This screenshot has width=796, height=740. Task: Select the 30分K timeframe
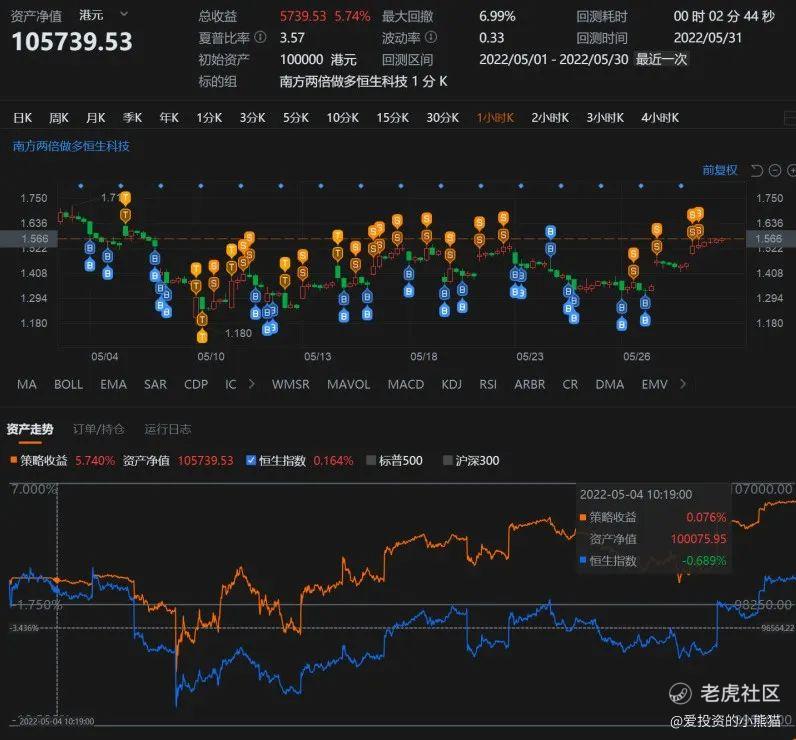click(x=443, y=118)
